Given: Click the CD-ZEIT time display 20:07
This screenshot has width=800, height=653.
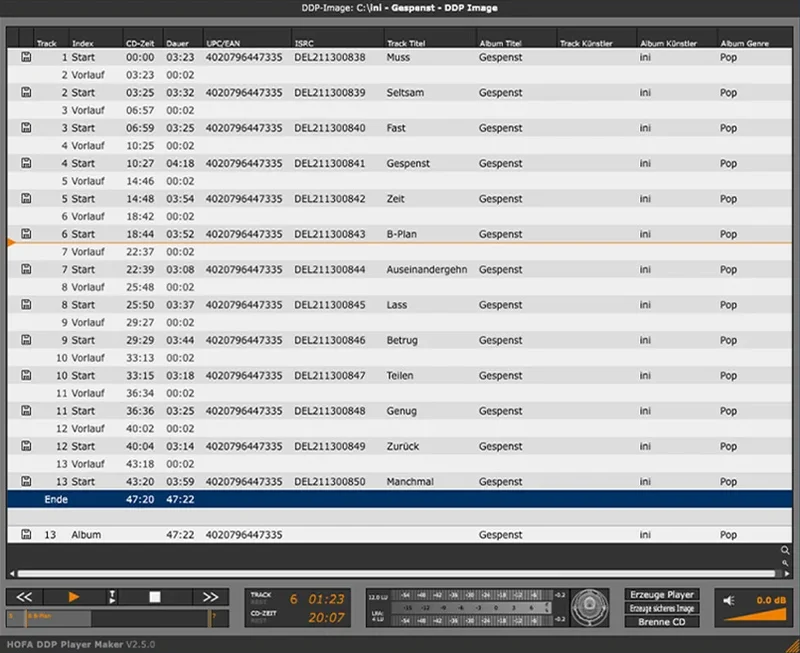Looking at the screenshot, I should (326, 618).
